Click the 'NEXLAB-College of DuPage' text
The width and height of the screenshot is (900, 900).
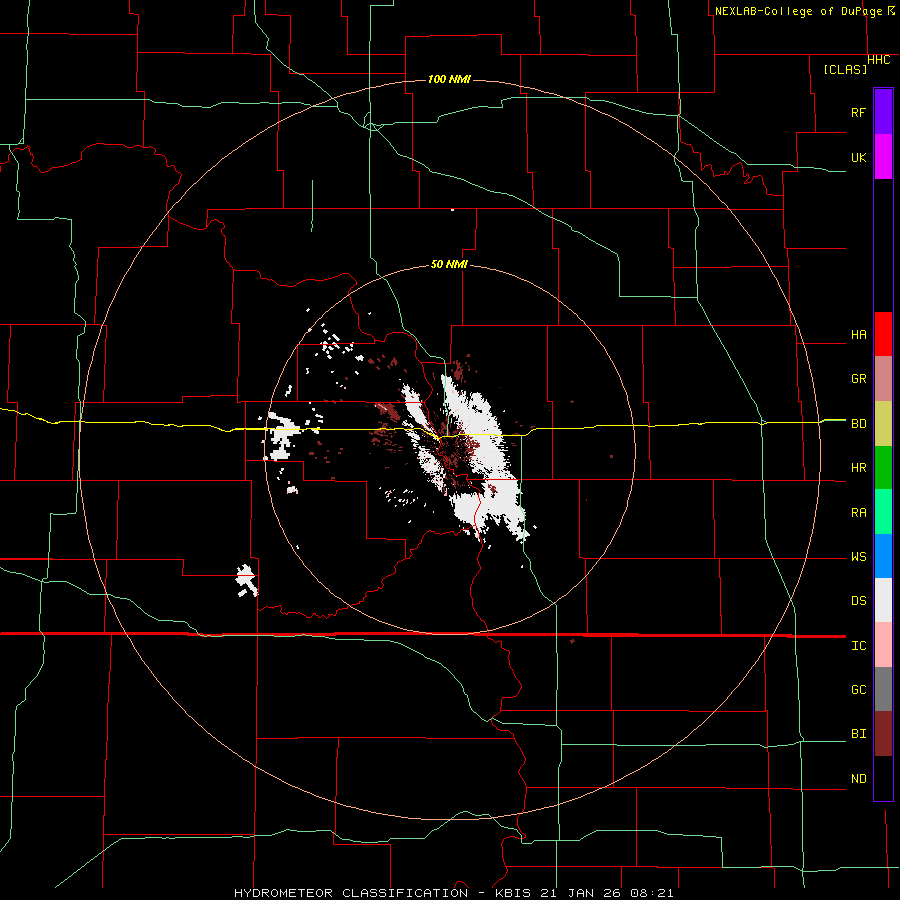[798, 11]
